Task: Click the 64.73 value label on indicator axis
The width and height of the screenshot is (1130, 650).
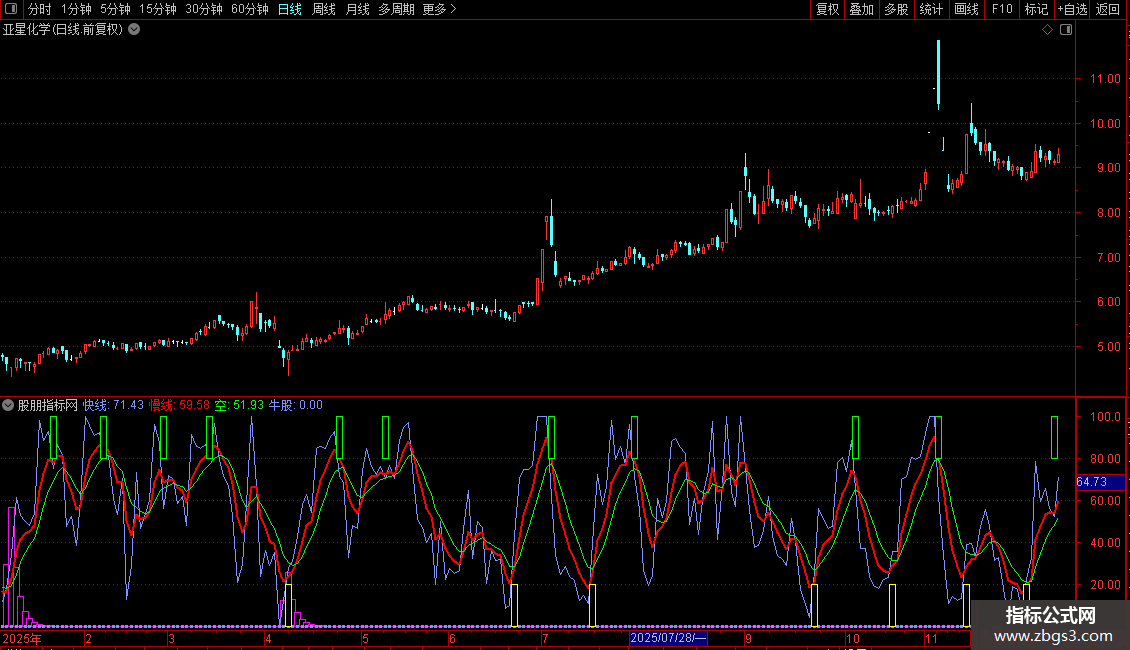Action: (x=1091, y=482)
